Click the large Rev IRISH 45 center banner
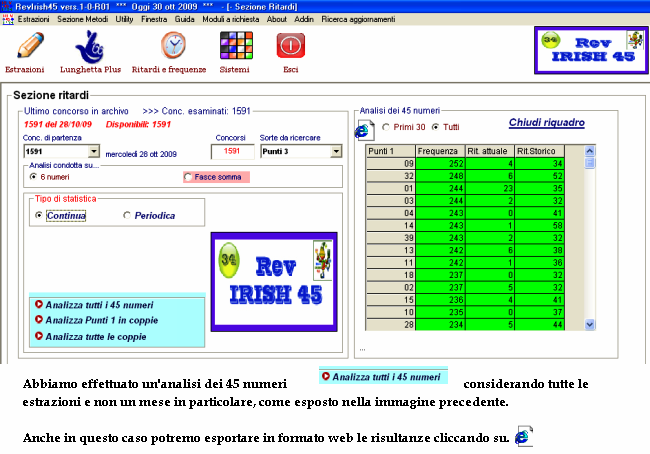 coord(274,282)
